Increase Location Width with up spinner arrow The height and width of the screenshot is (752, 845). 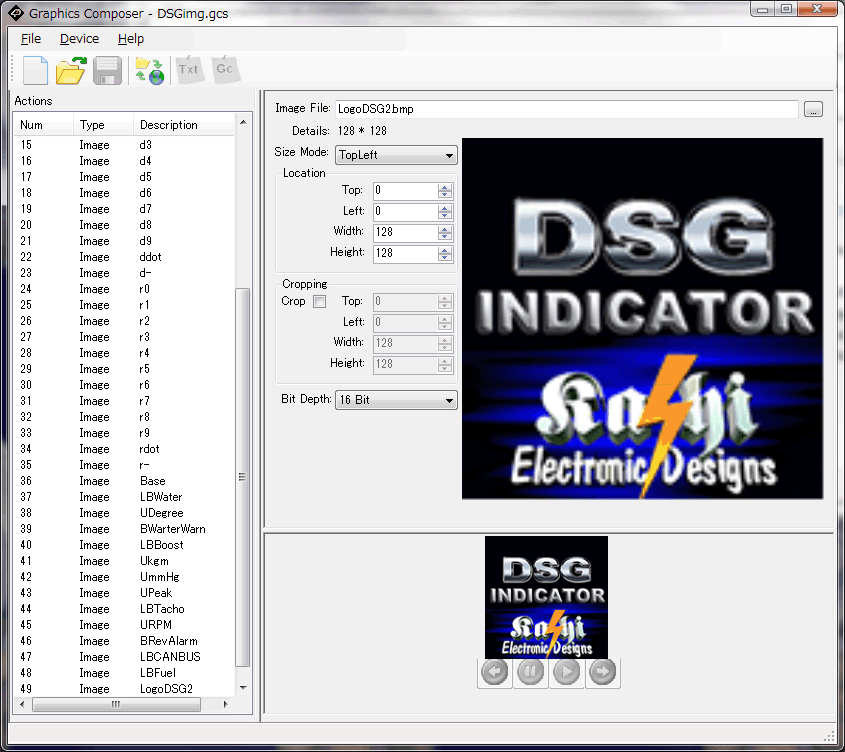[x=445, y=229]
